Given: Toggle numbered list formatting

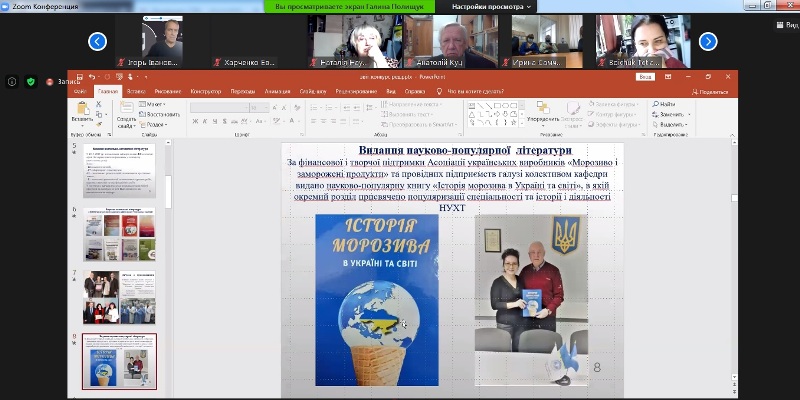Looking at the screenshot, I should pos(329,108).
